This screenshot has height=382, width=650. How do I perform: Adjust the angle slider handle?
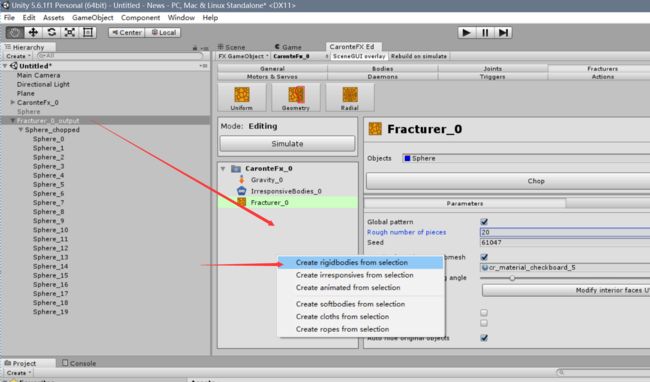(512, 278)
